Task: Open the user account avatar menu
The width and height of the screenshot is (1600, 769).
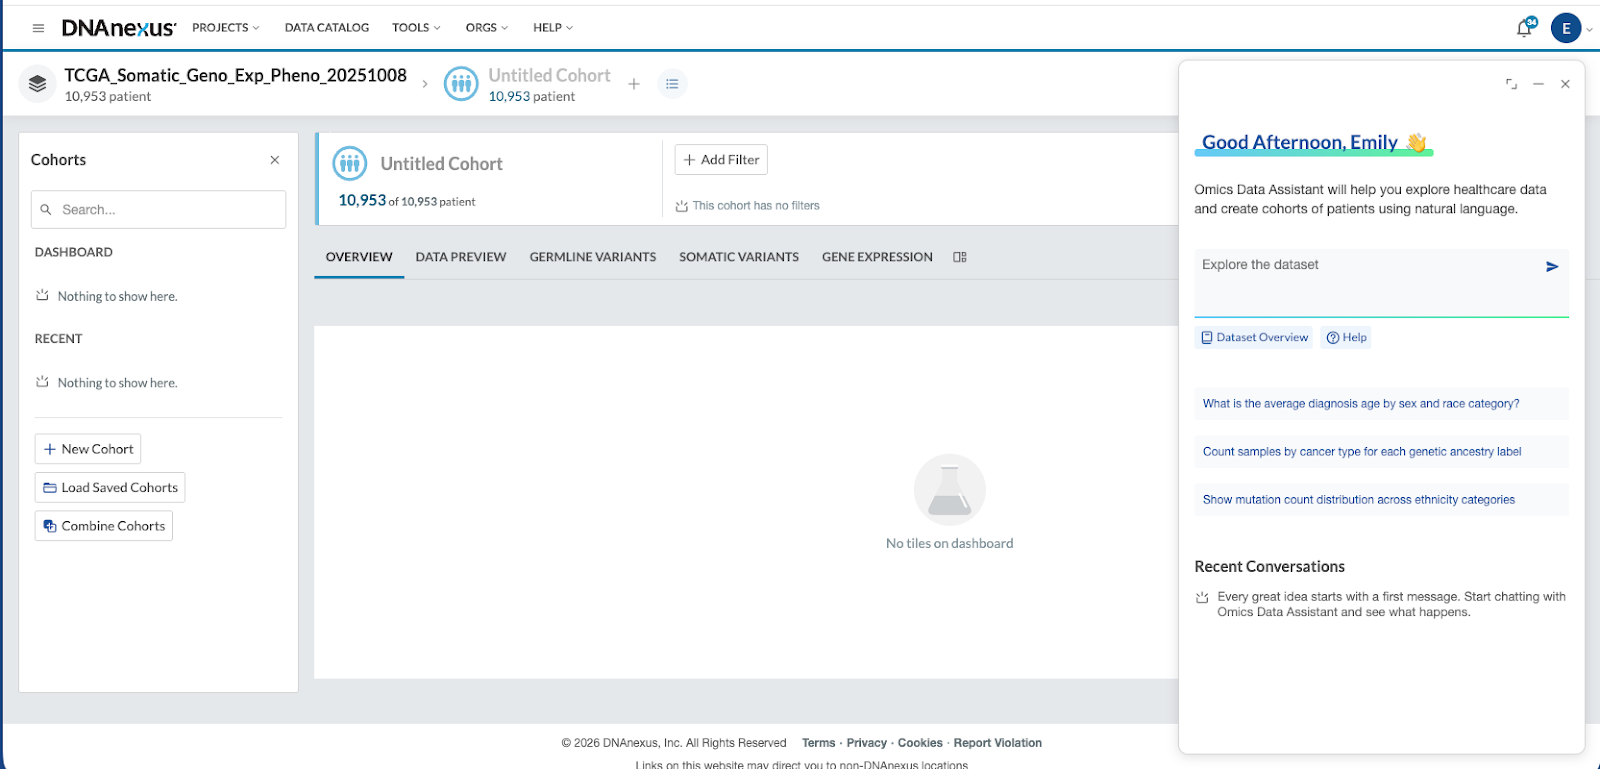Action: pos(1566,28)
